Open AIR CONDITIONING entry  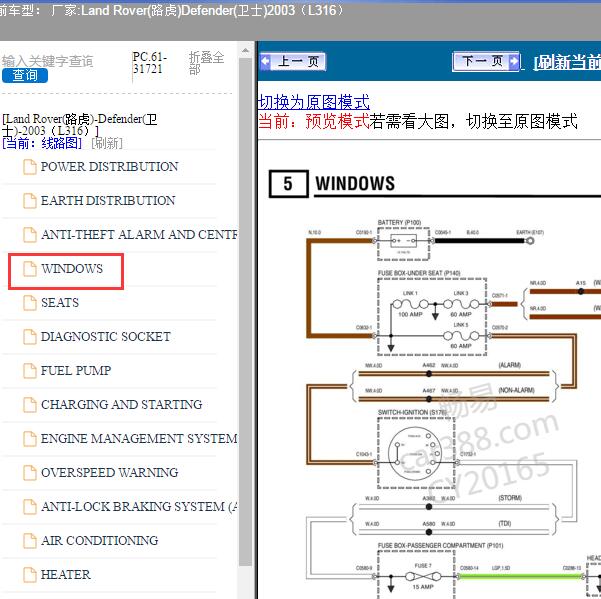[100, 540]
